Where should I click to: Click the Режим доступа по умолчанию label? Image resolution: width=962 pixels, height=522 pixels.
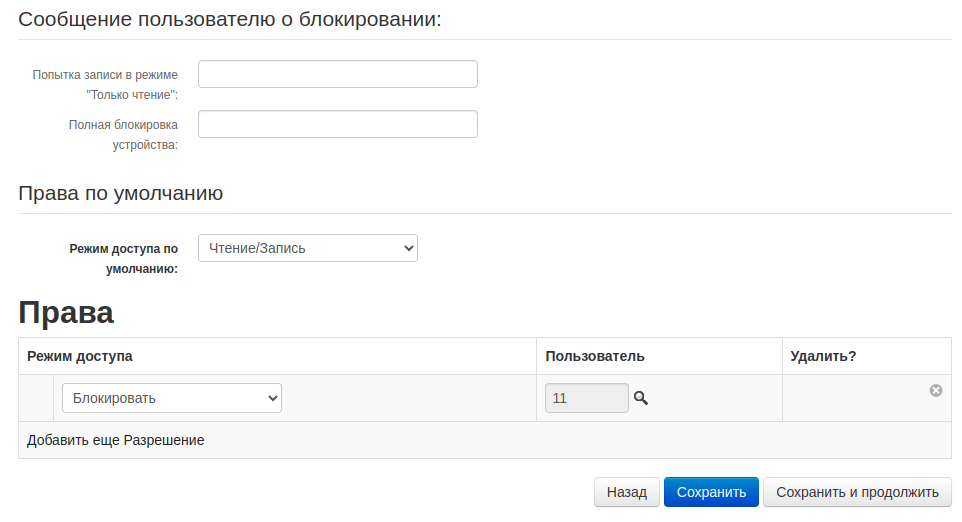click(124, 258)
